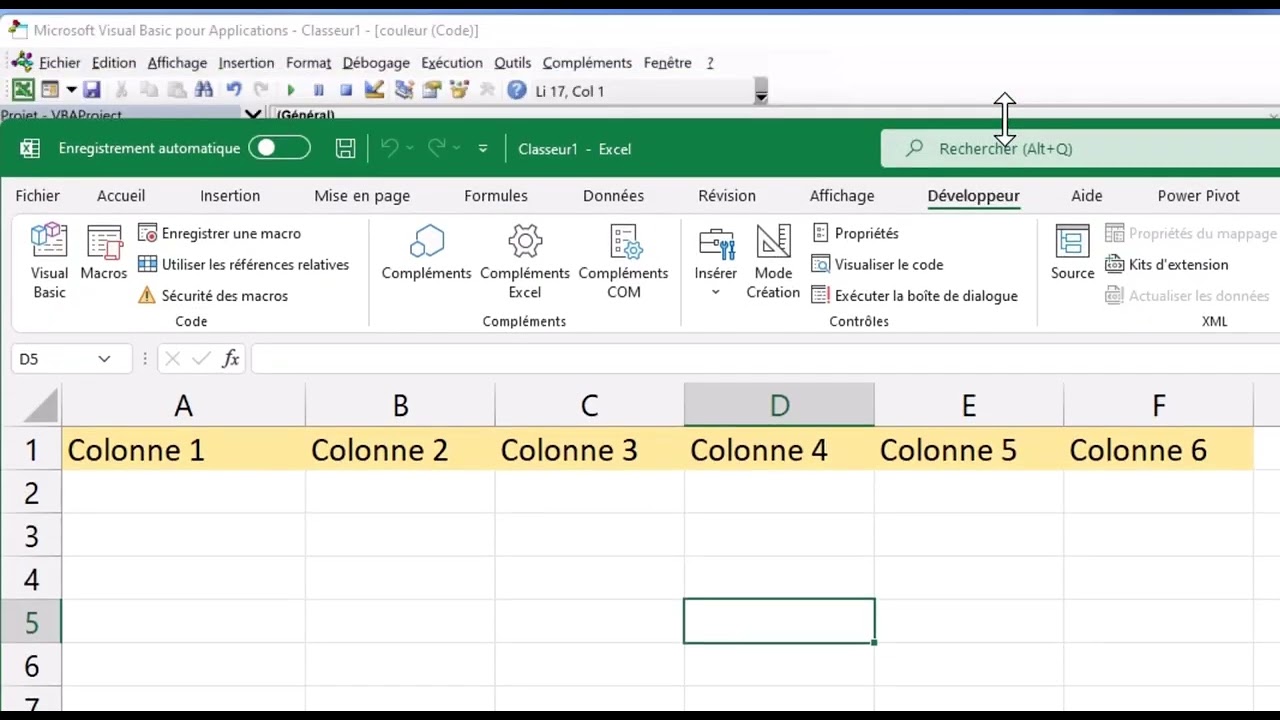The width and height of the screenshot is (1280, 720).
Task: Click inside the formula bar
Action: point(765,359)
